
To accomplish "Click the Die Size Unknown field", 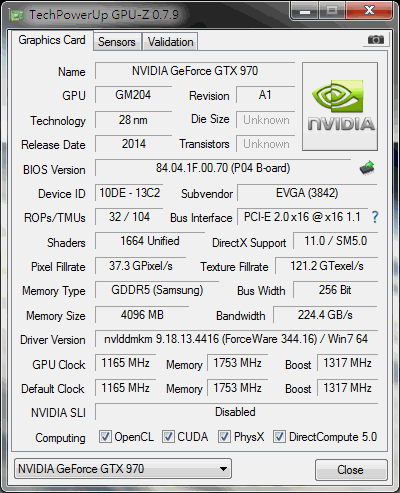I will coord(265,120).
